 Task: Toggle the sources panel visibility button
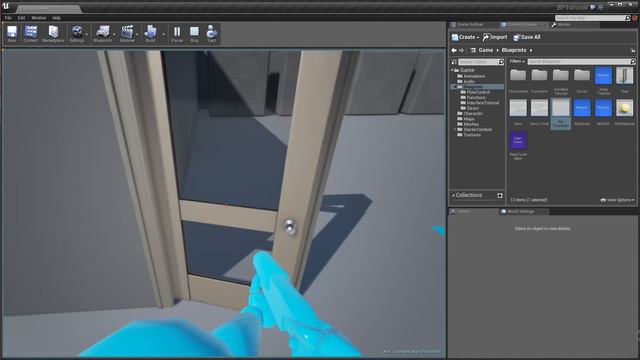[x=454, y=62]
